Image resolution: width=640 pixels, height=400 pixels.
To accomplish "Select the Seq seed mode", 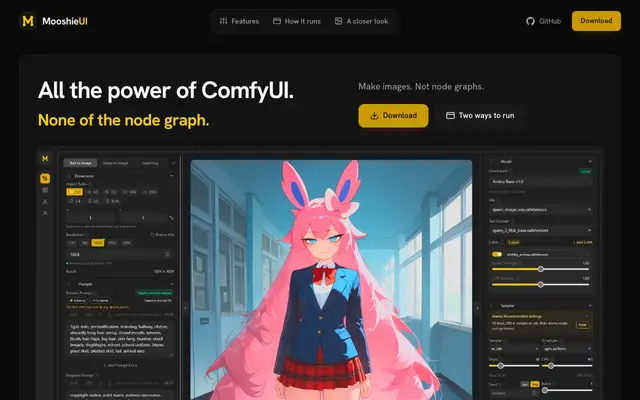I will [524, 384].
